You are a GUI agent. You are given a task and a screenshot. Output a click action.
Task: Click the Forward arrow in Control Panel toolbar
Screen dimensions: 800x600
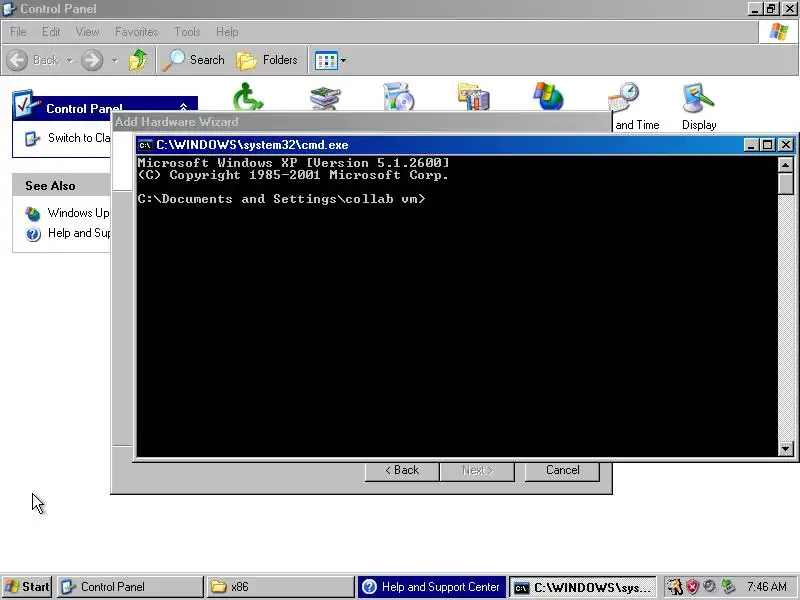pos(92,60)
